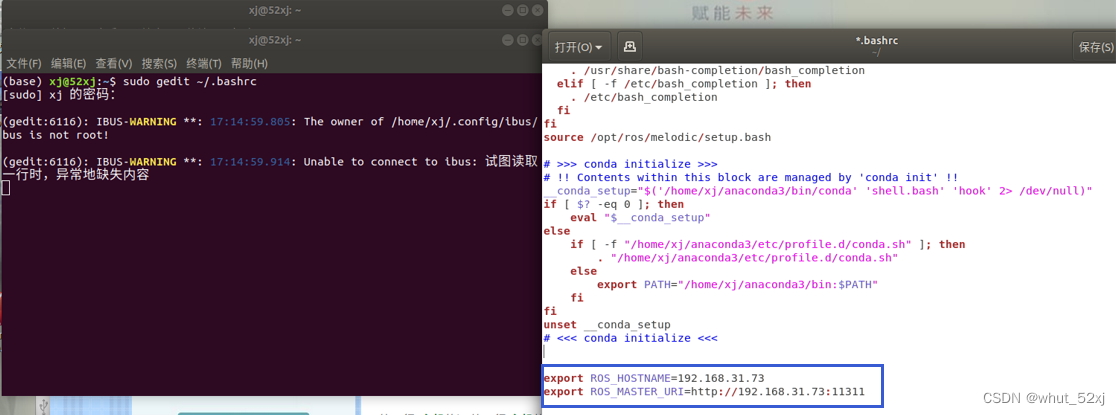
Task: Minimize the front terminal window
Action: coord(508,41)
